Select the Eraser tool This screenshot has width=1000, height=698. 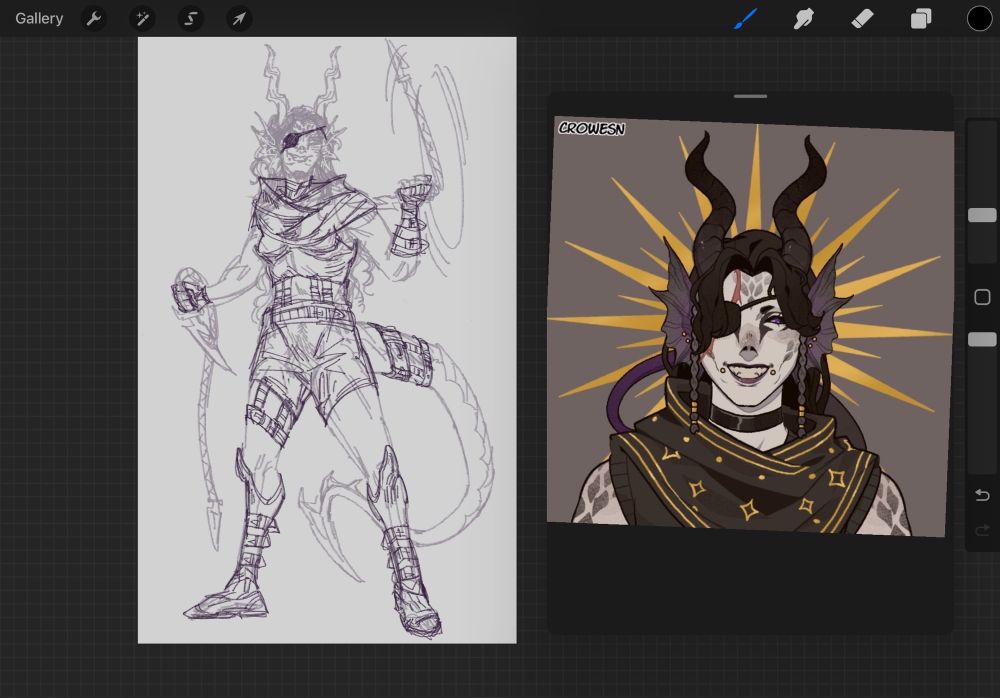point(862,18)
